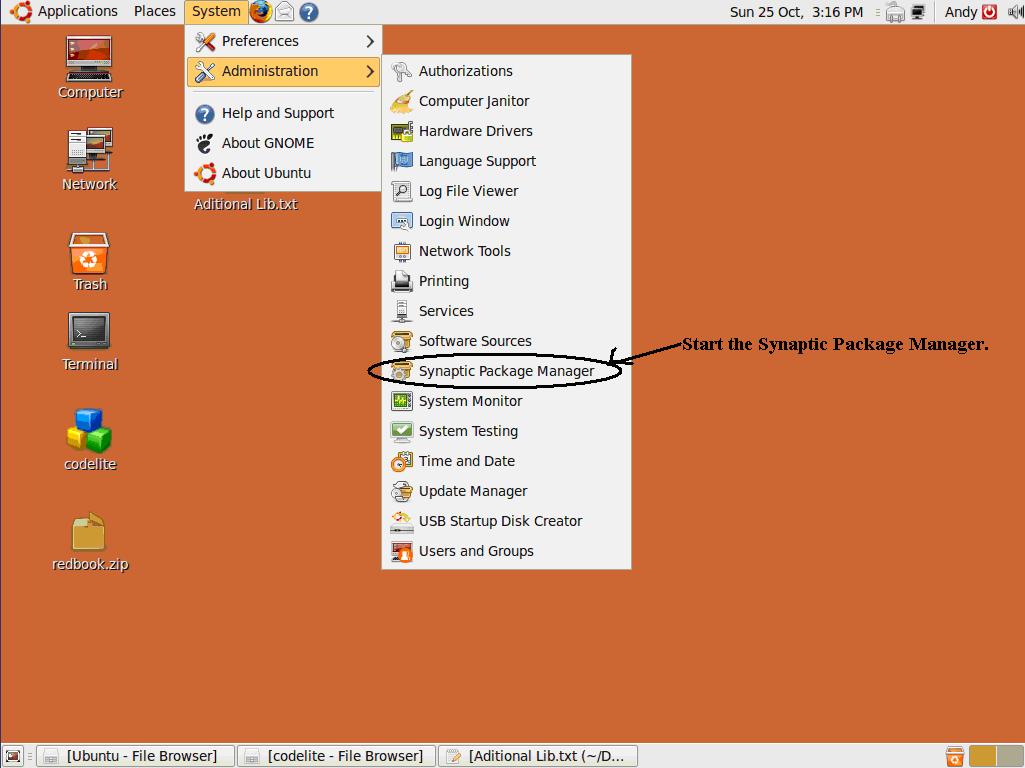Choose Login Window label
Screen dimensions: 1025x768
coord(464,222)
